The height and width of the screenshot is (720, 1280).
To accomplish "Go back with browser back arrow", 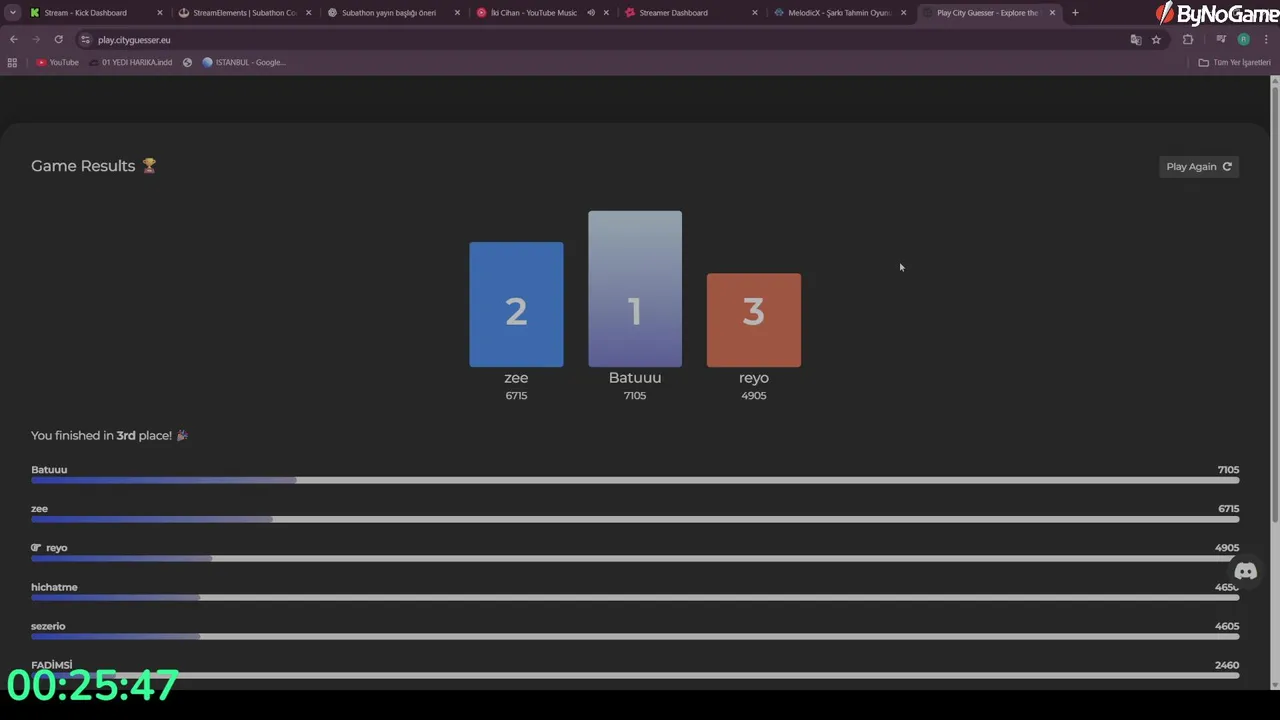I will (x=14, y=40).
